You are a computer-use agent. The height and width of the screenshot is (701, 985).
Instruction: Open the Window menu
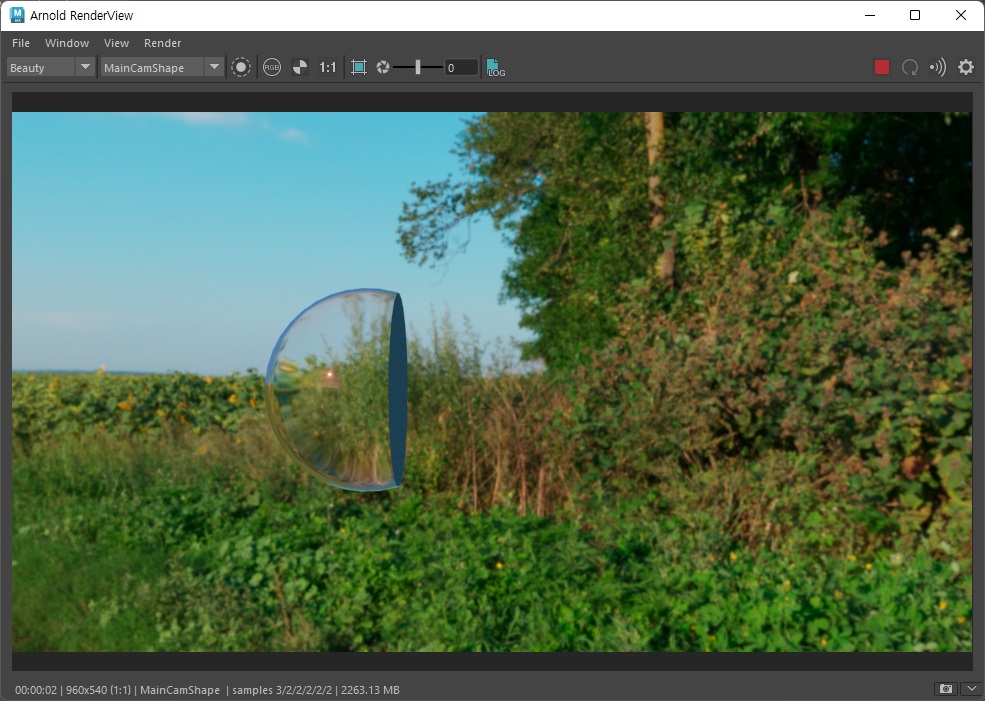tap(67, 43)
